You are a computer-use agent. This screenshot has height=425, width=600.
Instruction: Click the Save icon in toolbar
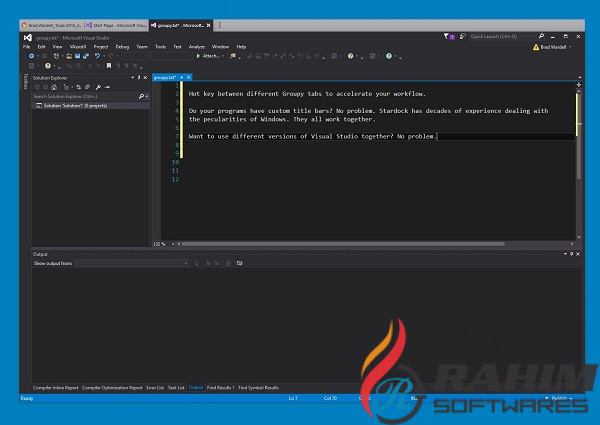(78, 56)
